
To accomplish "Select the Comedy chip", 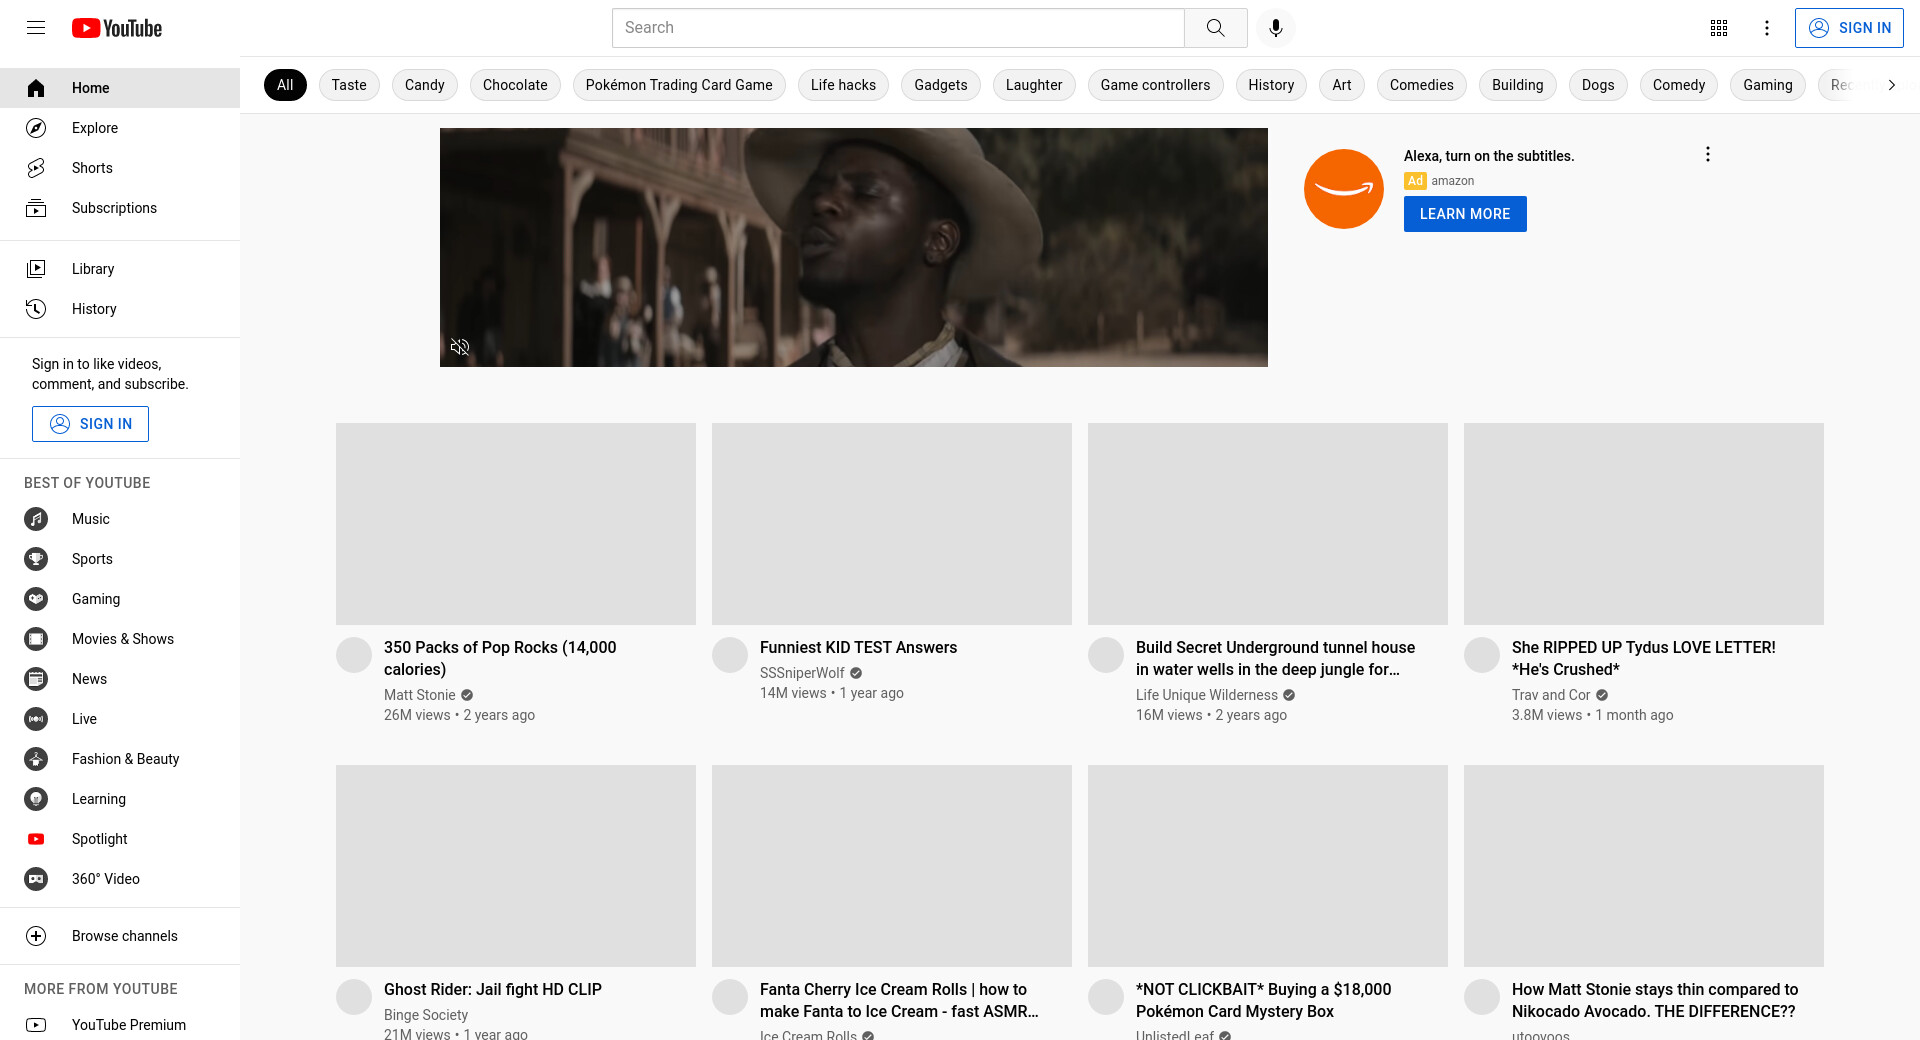I will coord(1679,85).
